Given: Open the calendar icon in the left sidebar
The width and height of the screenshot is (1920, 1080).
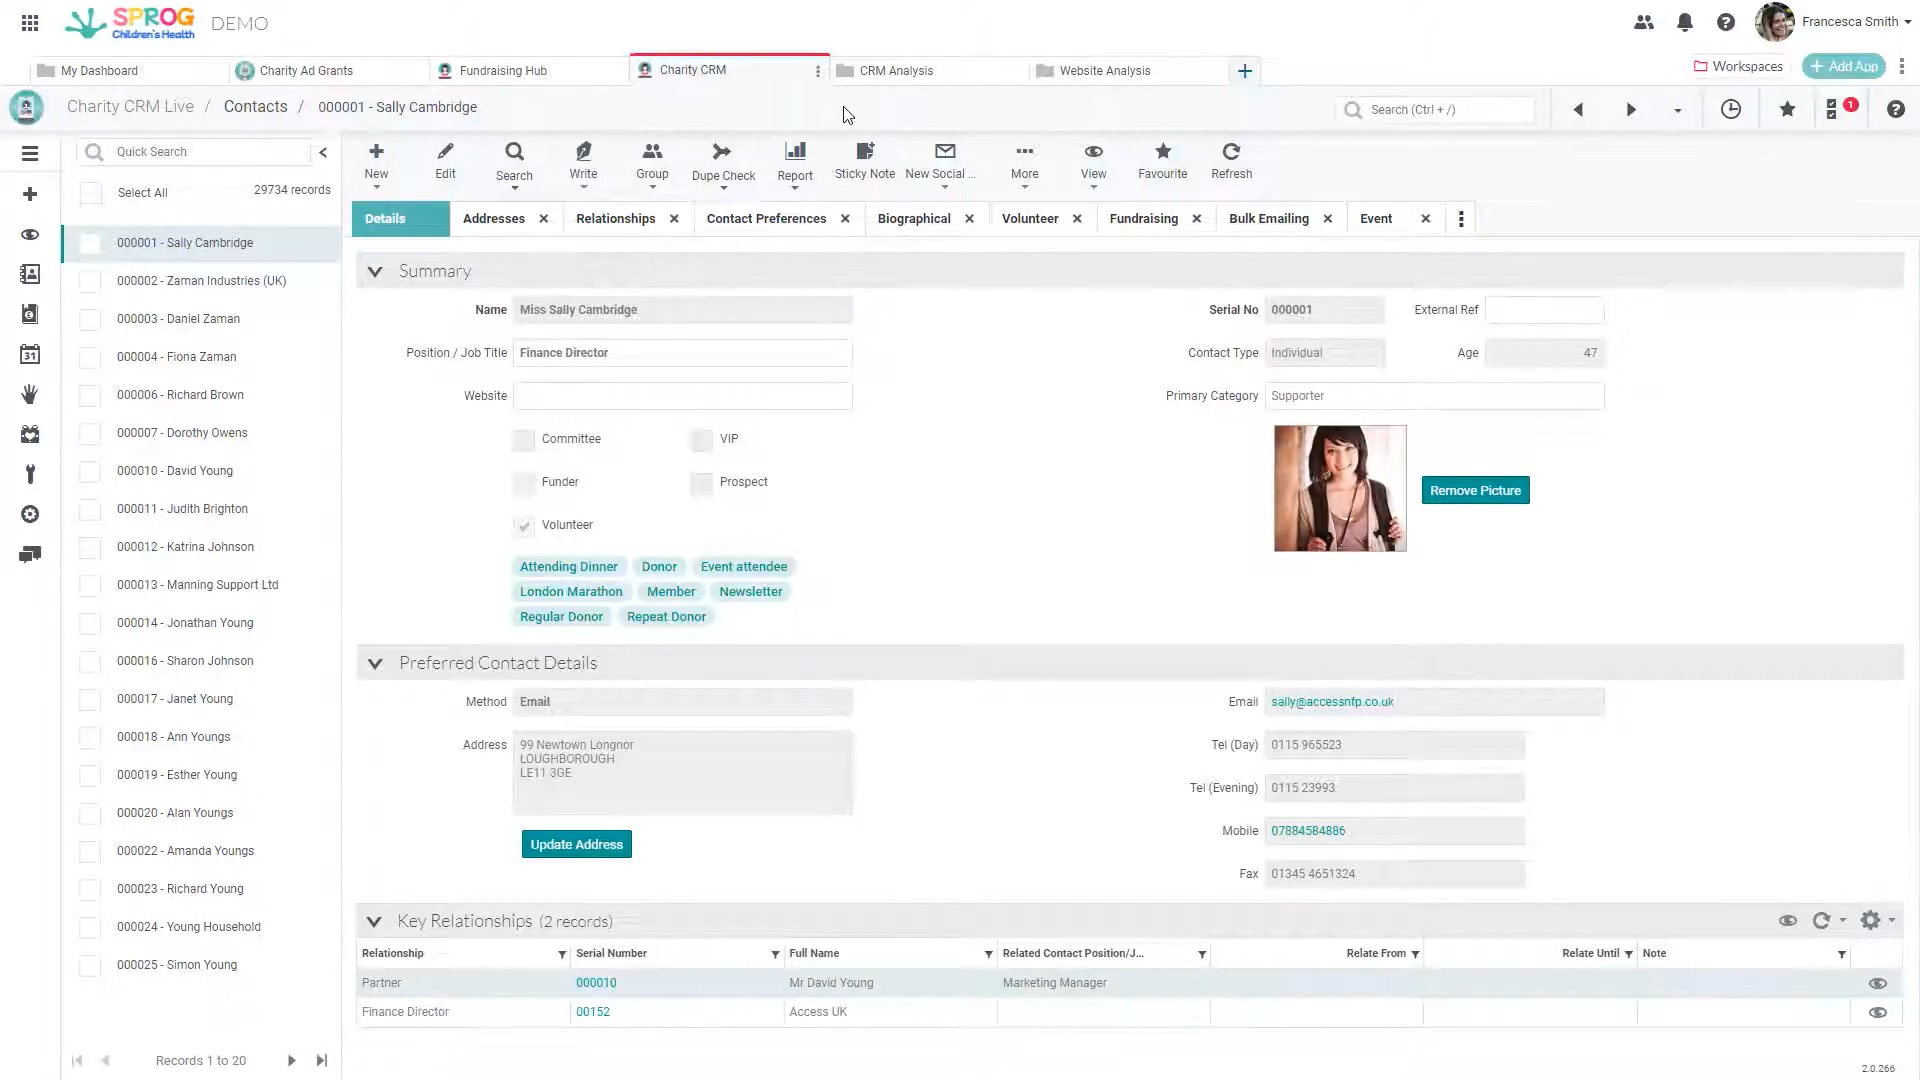Looking at the screenshot, I should (x=29, y=354).
